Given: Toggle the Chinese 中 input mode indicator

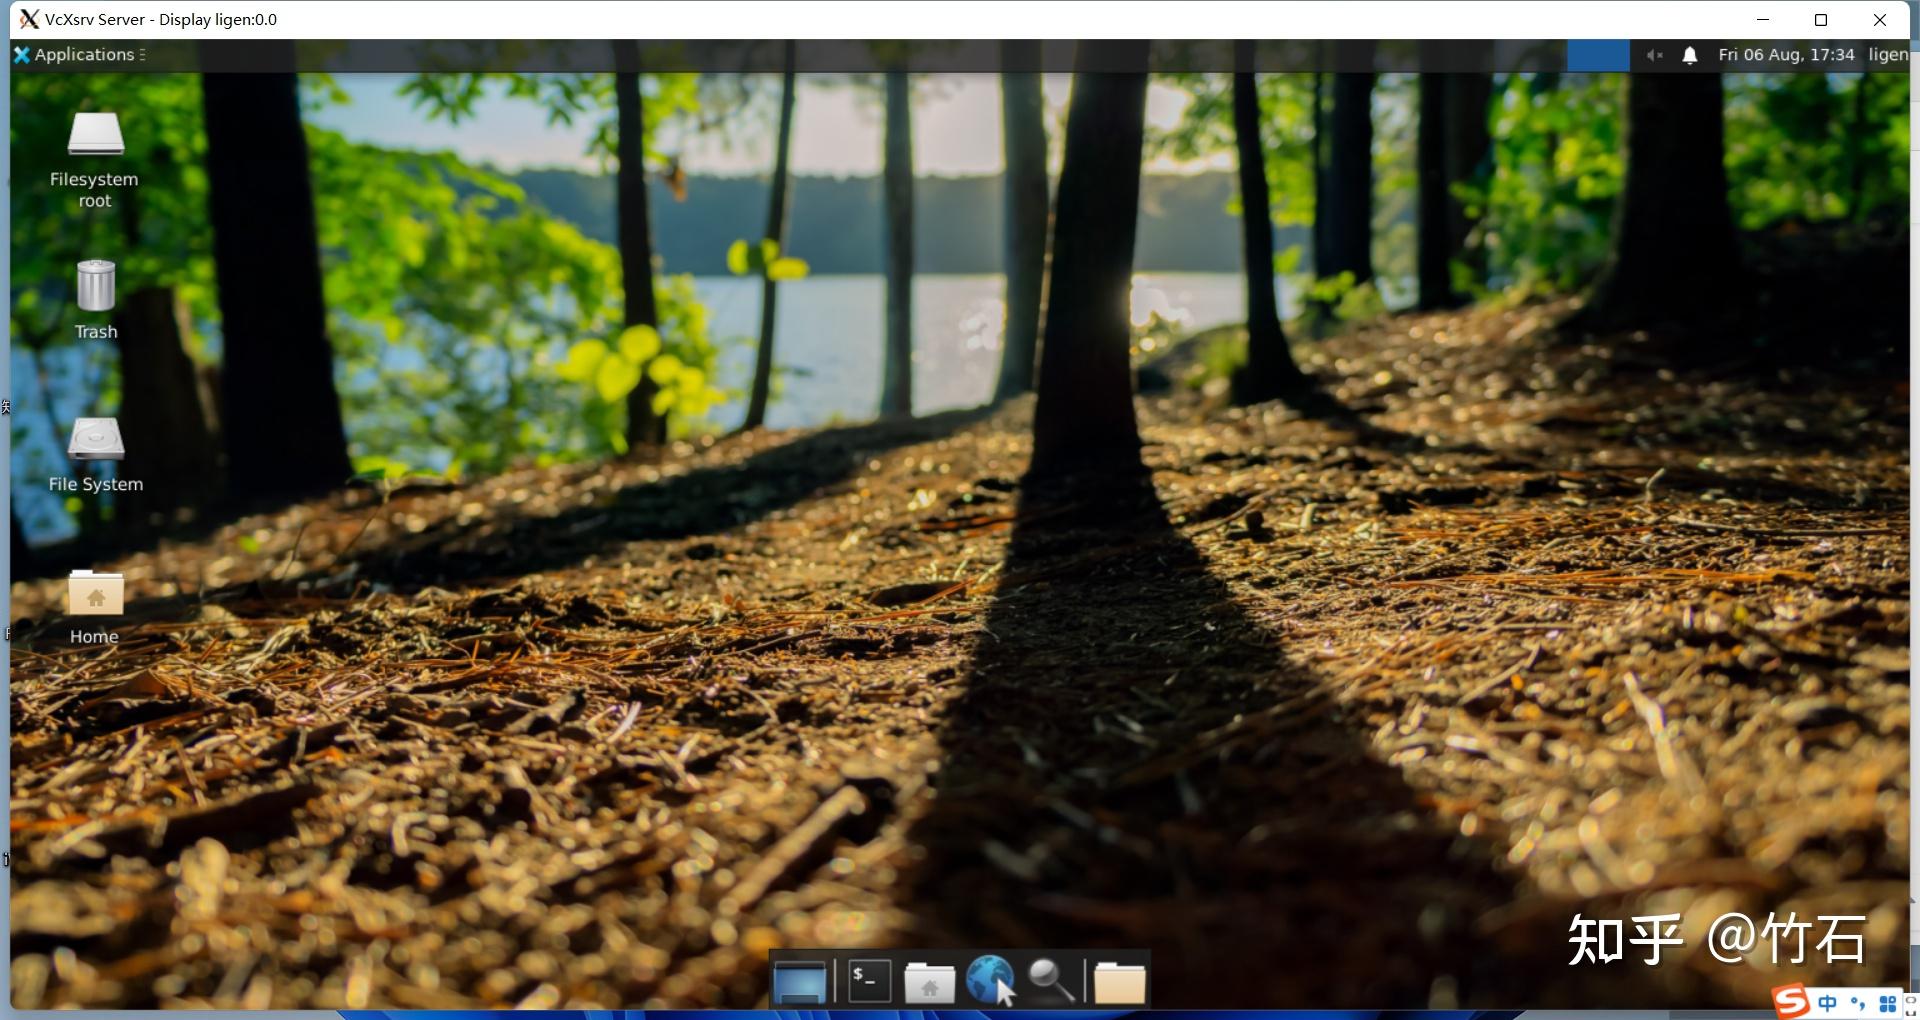Looking at the screenshot, I should [x=1827, y=1003].
